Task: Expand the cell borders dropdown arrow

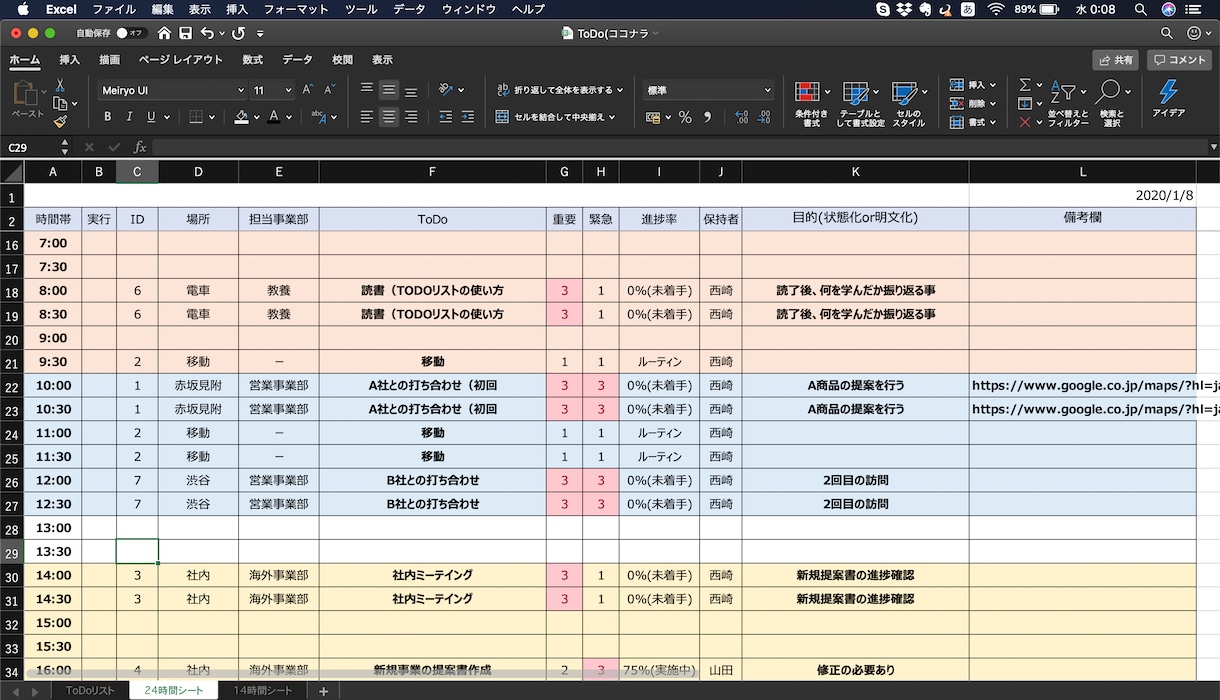Action: tap(211, 117)
